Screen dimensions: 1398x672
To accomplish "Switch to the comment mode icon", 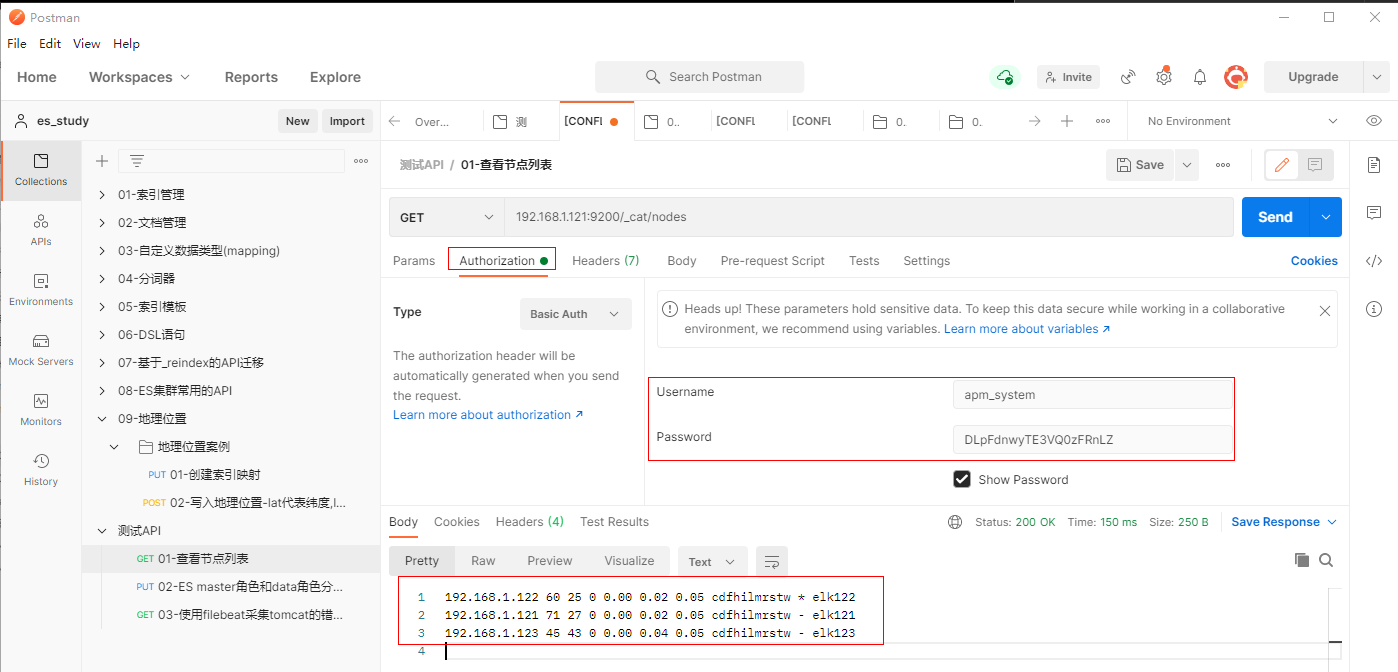I will coord(1315,165).
